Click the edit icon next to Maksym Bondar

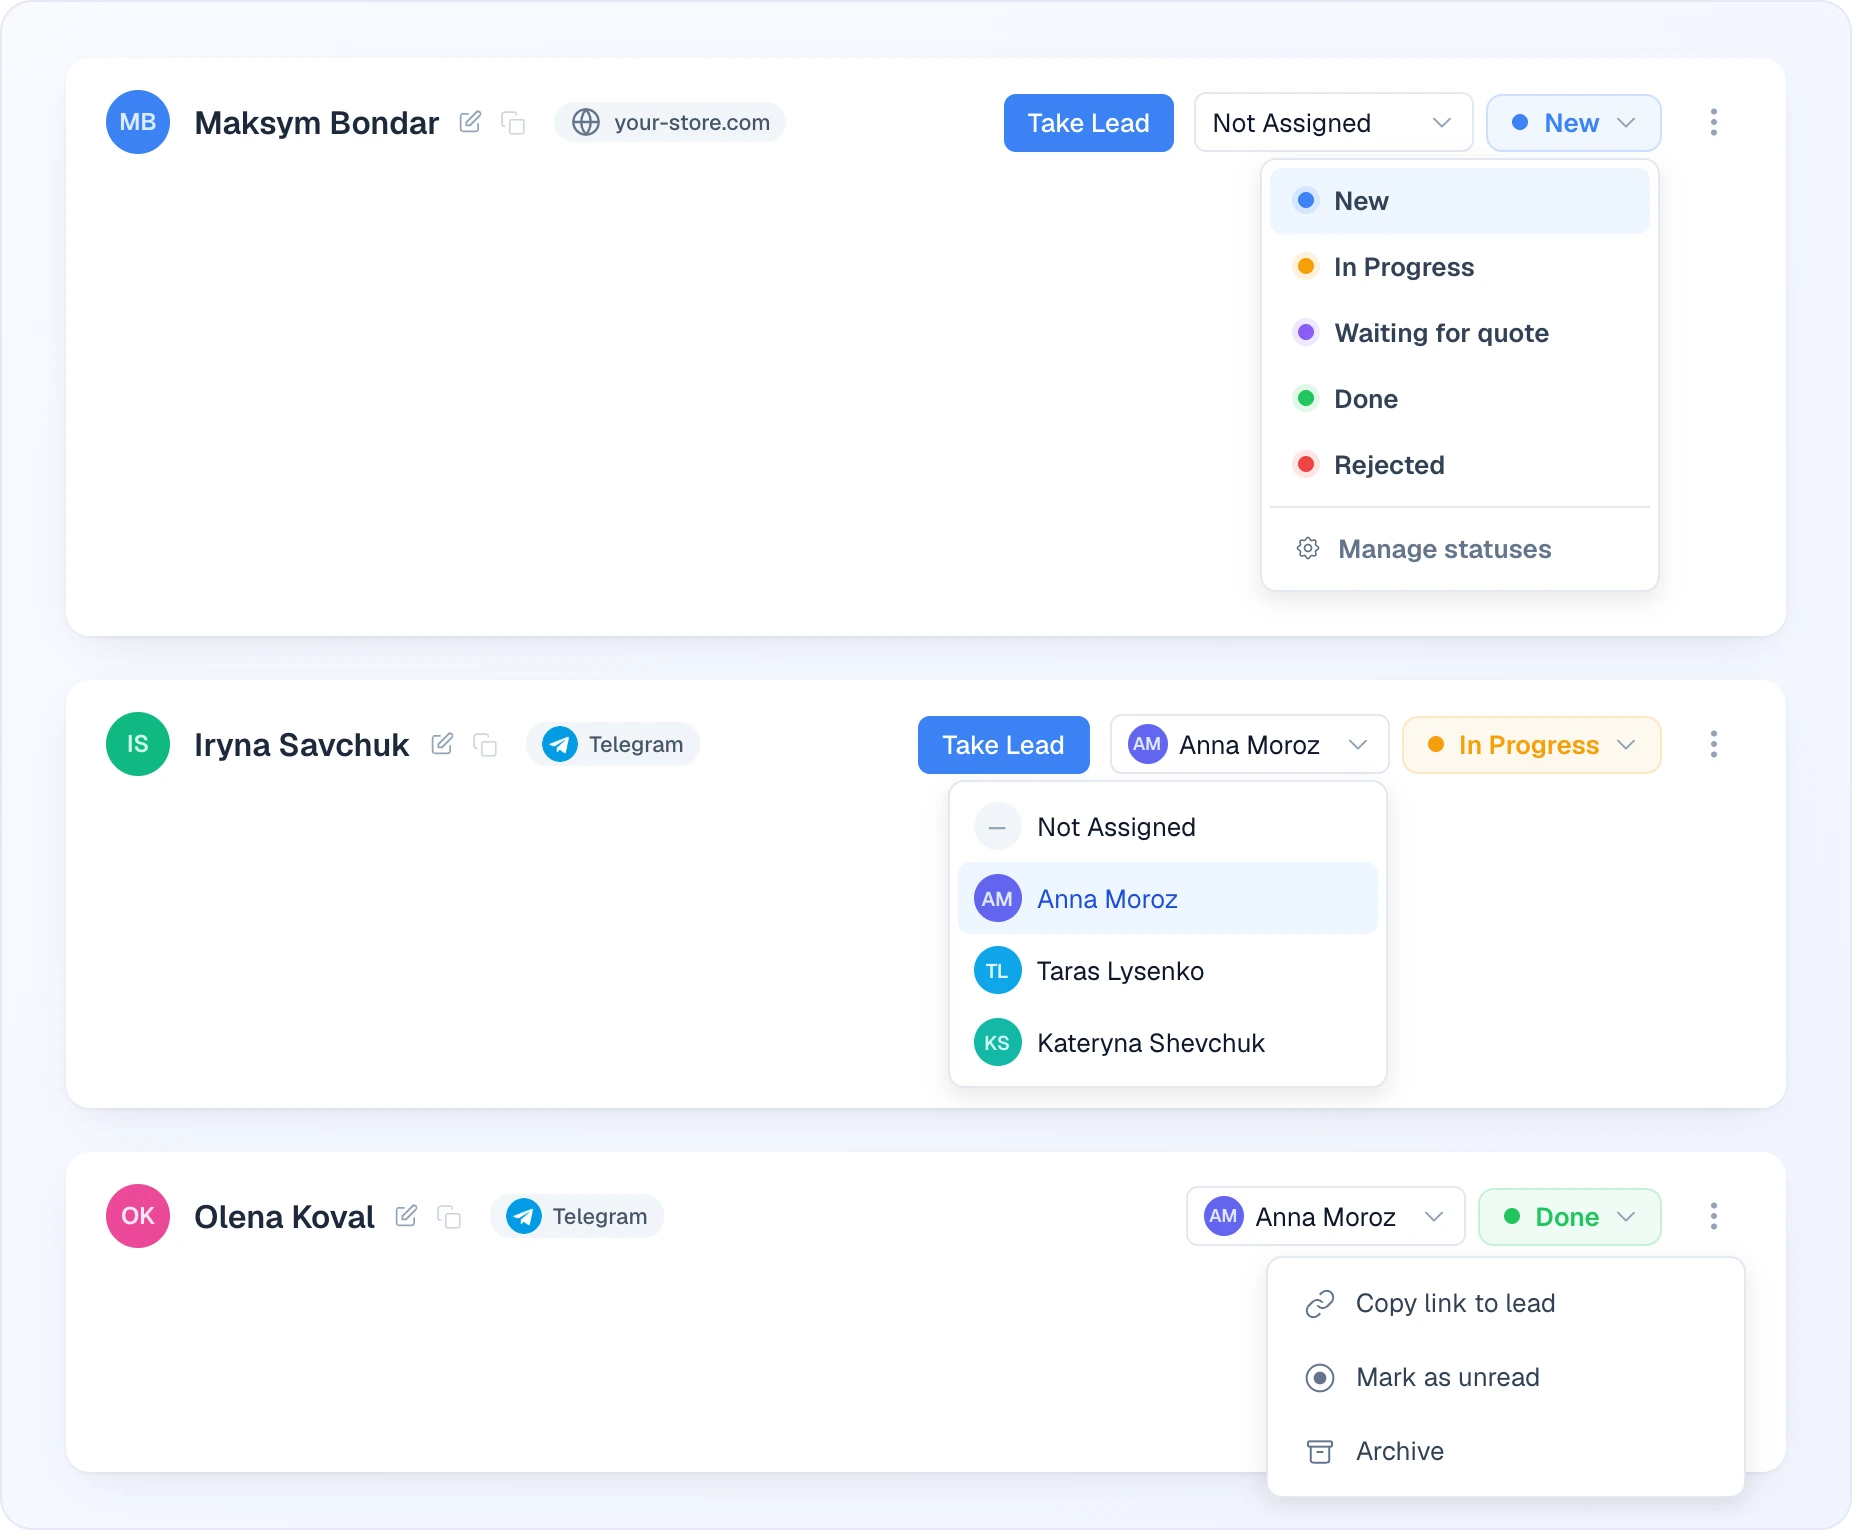click(470, 122)
